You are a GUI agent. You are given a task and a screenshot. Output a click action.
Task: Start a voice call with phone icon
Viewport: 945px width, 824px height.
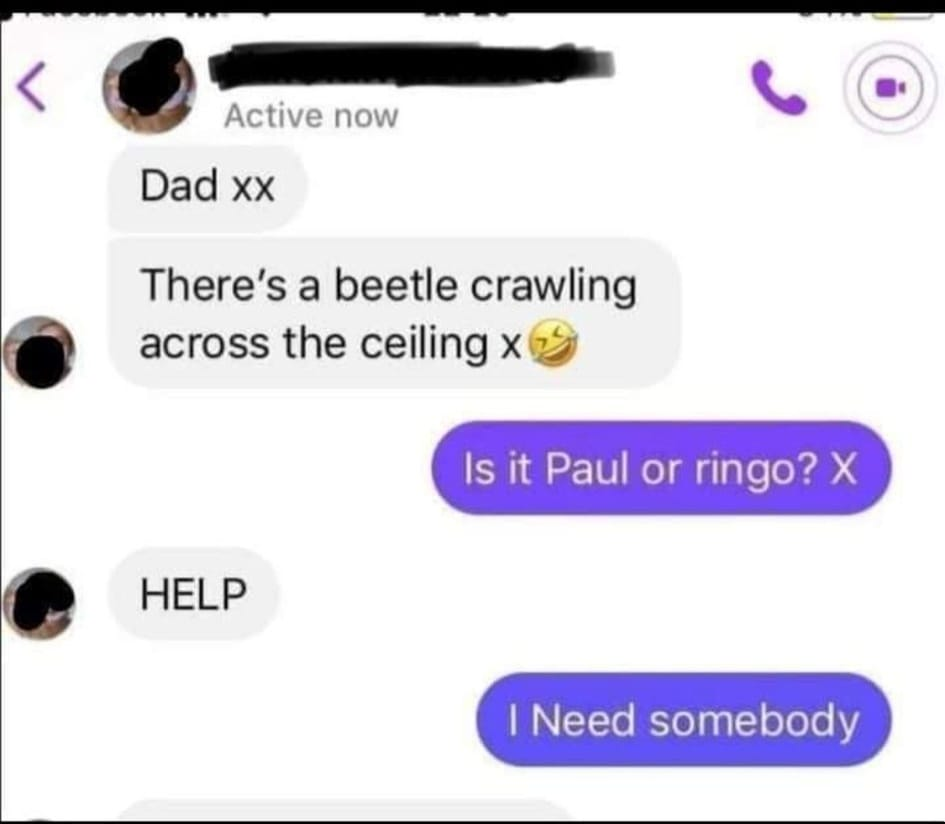[x=778, y=87]
